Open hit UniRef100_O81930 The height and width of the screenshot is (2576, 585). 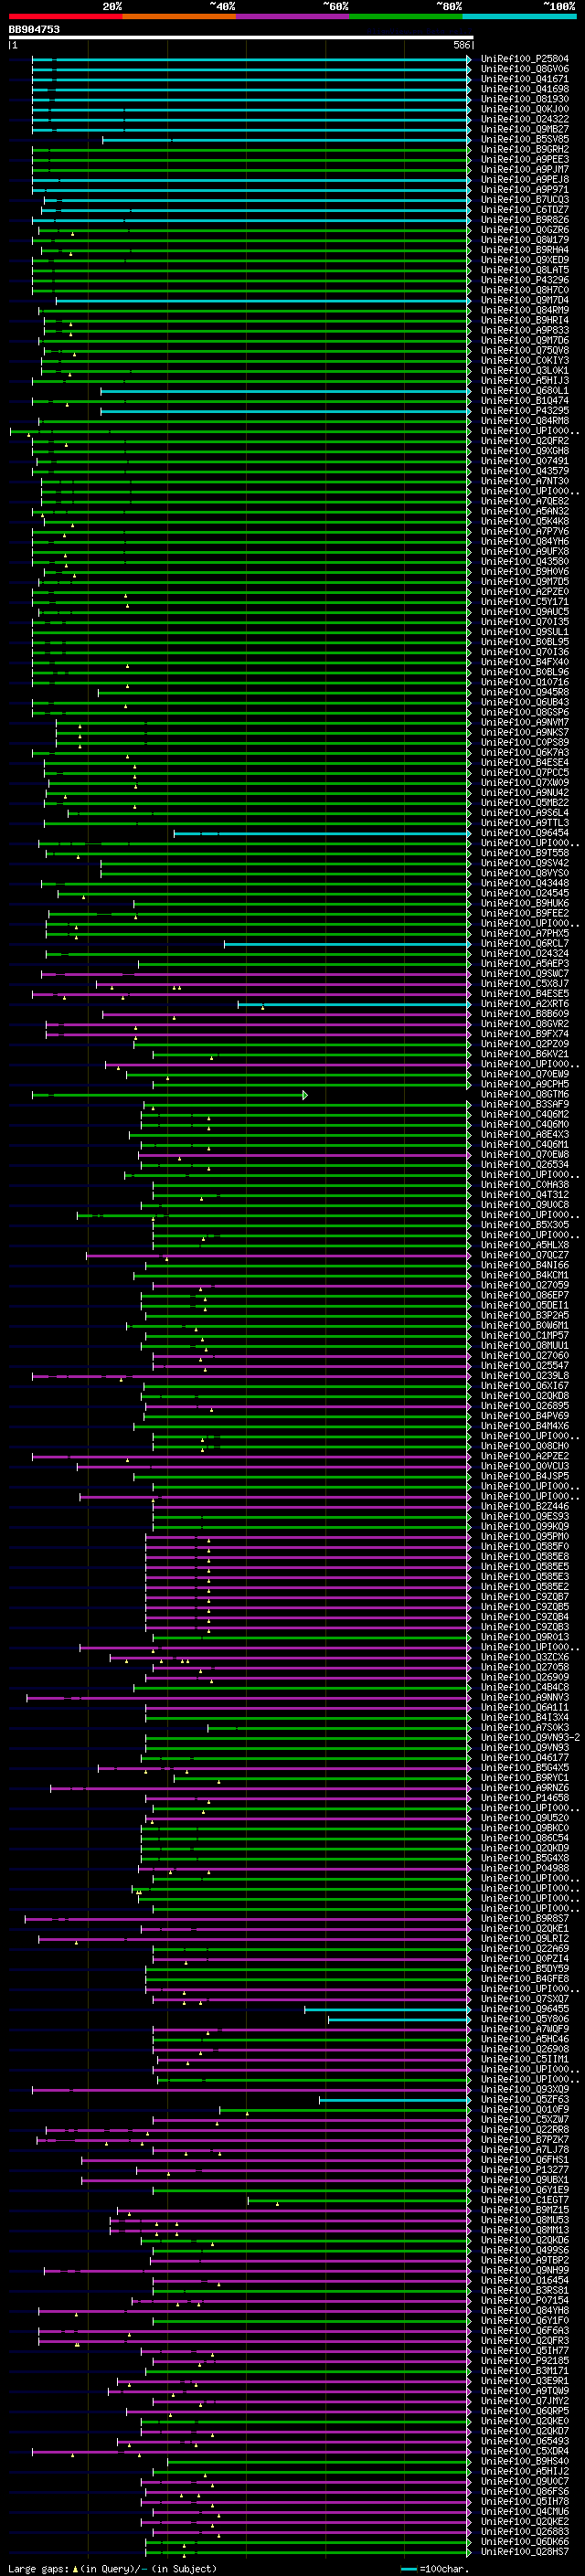[524, 99]
